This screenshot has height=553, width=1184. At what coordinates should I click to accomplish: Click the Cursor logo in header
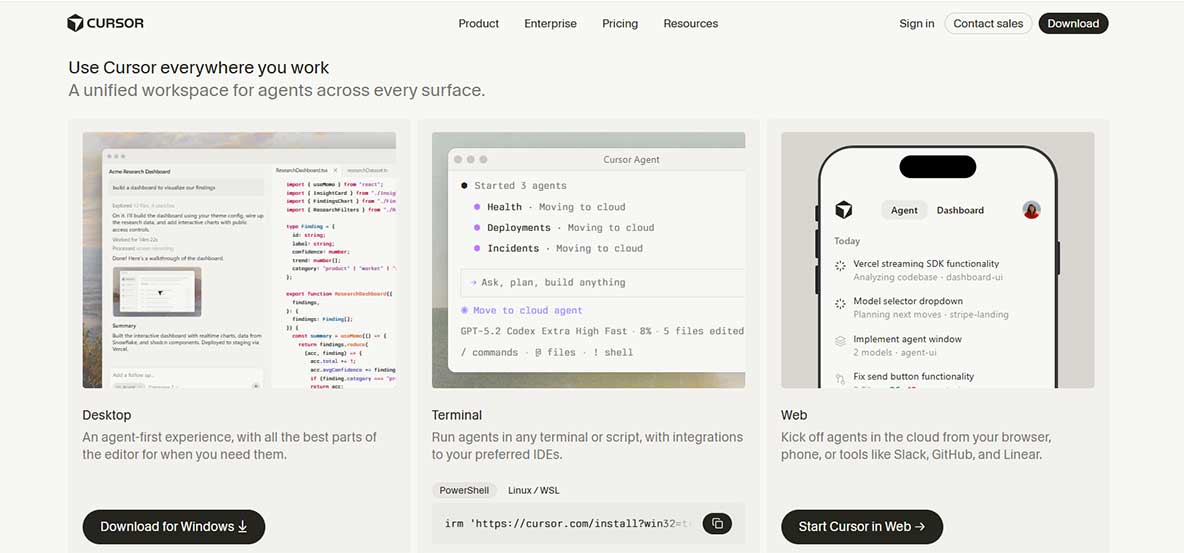[105, 23]
